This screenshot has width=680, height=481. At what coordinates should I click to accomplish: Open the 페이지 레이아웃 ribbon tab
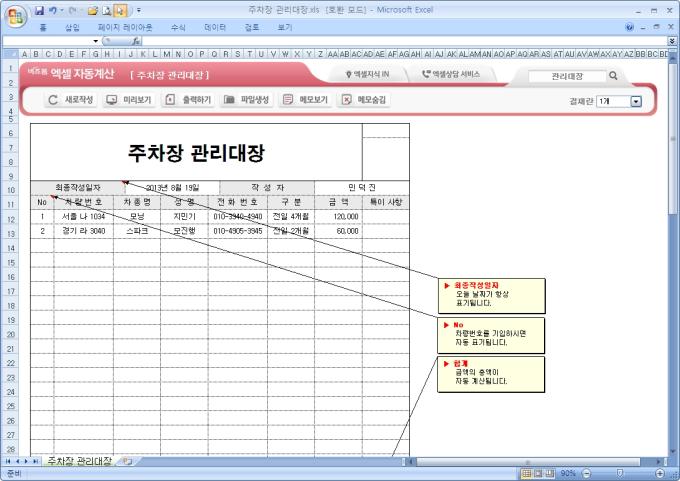pos(125,27)
